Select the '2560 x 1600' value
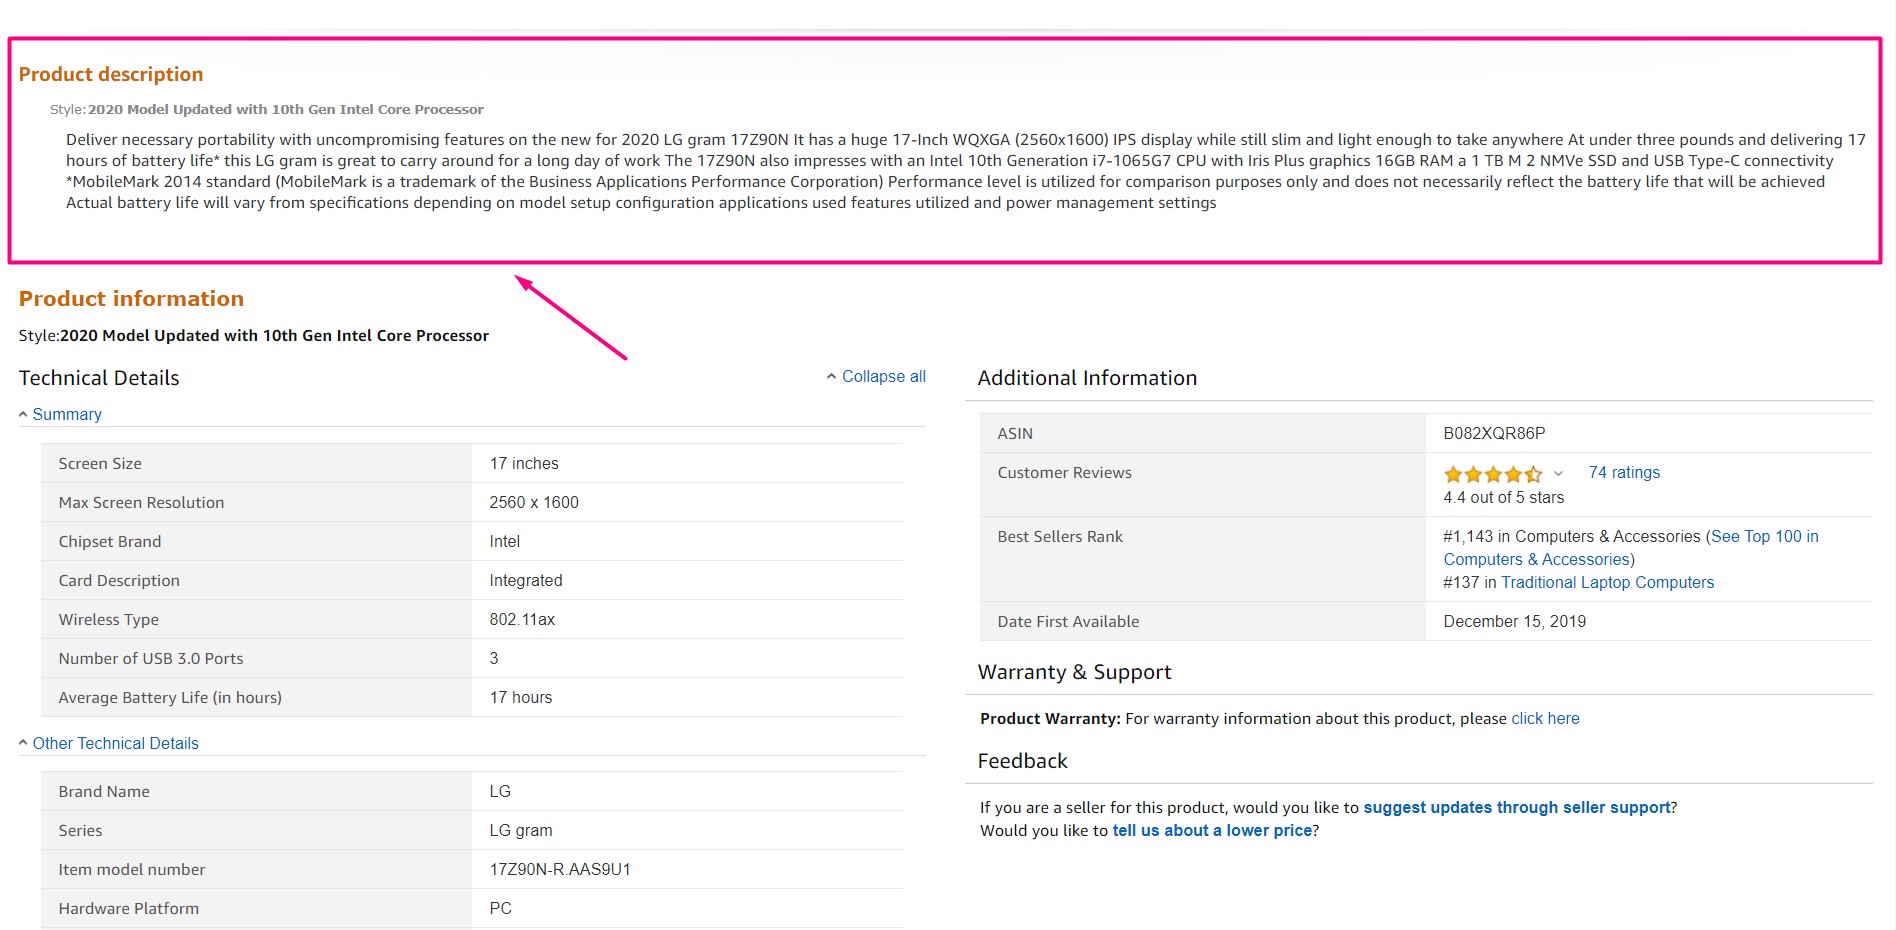Screen dimensions: 1896x930 pos(534,502)
